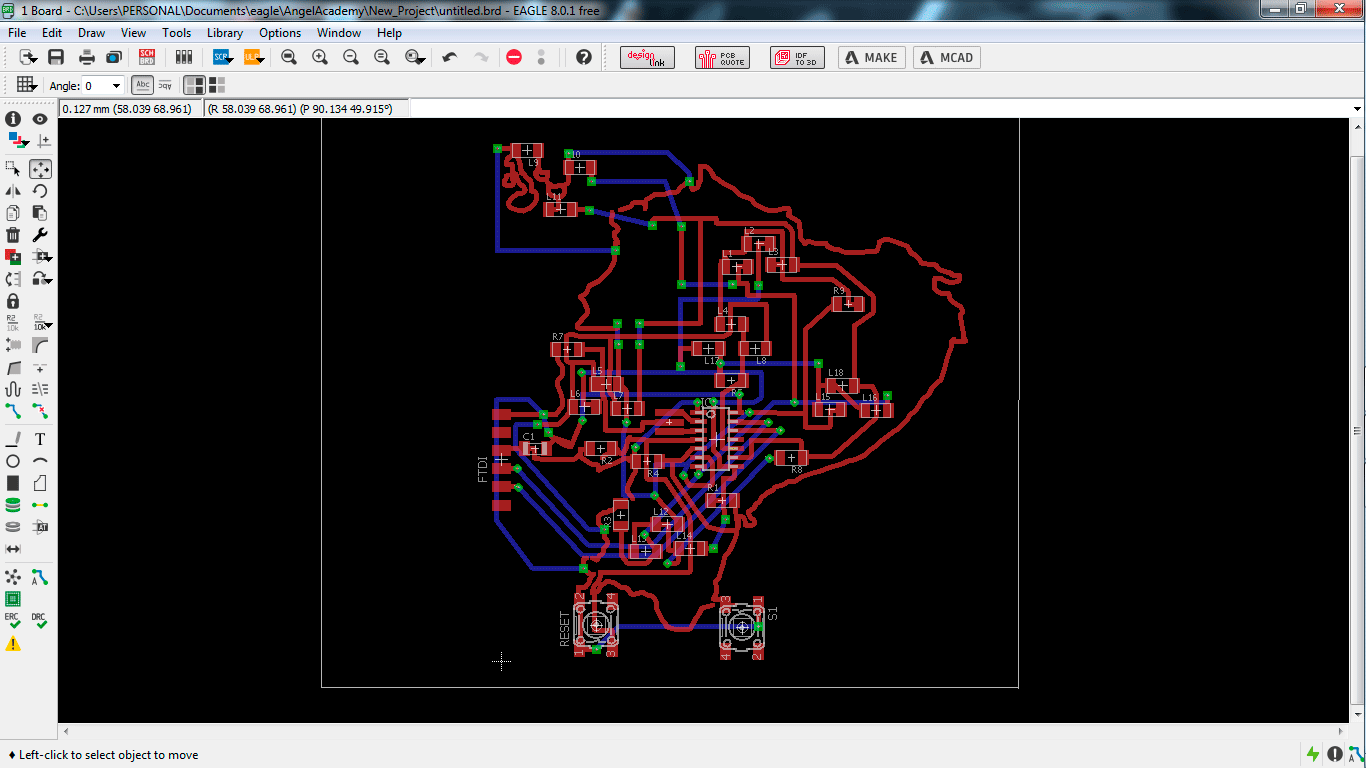1366x768 pixels.
Task: Select the Lock tool
Action: (x=13, y=300)
